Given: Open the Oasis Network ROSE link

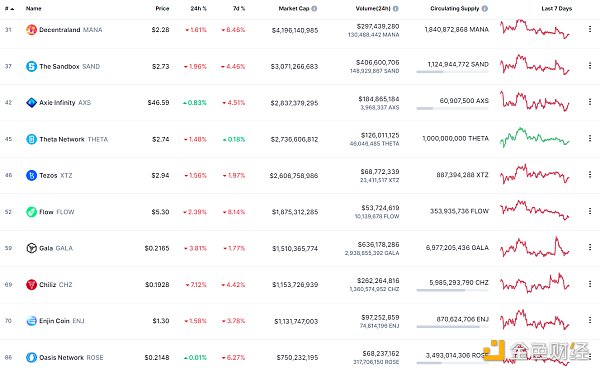Looking at the screenshot, I should tap(71, 357).
